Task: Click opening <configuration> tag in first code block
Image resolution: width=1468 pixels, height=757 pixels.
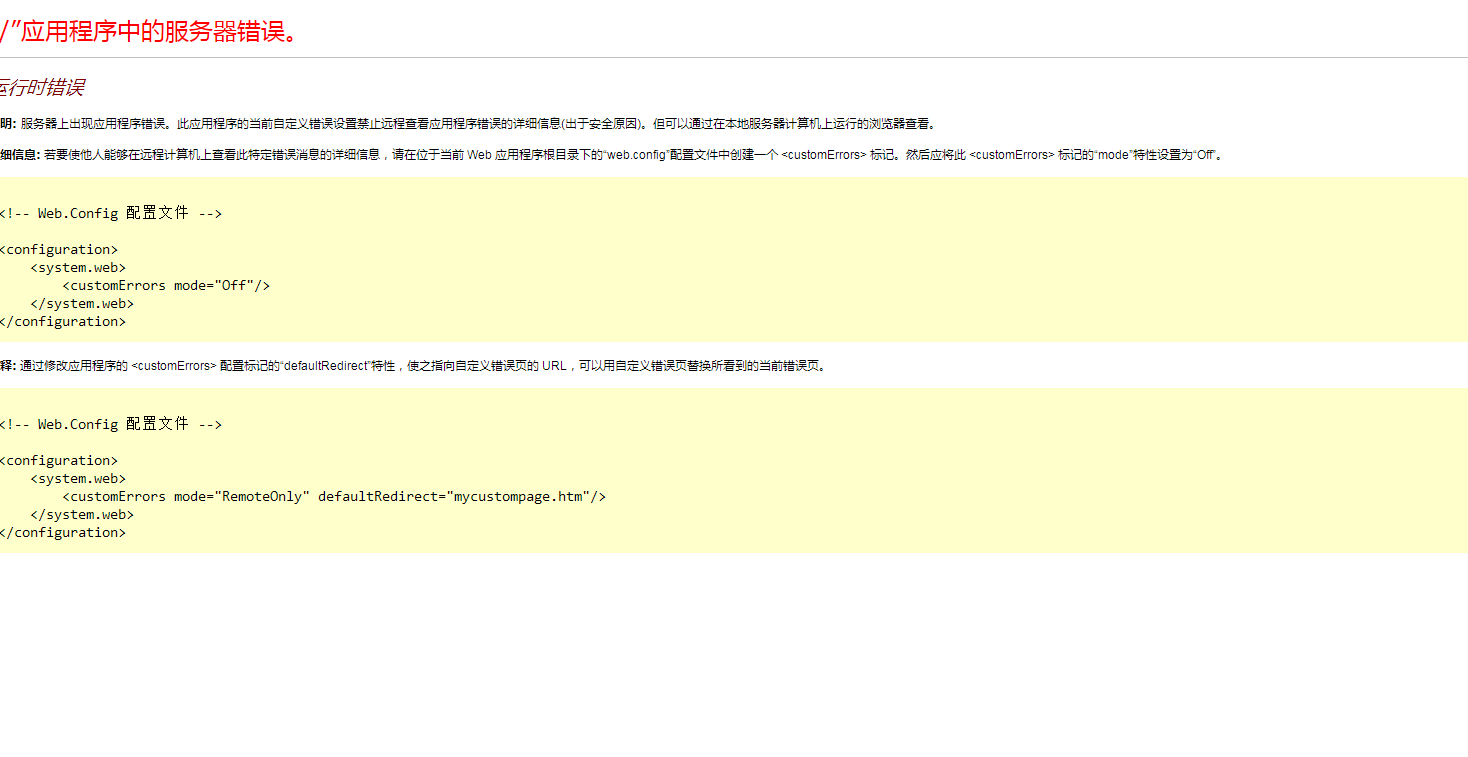Action: [60, 249]
